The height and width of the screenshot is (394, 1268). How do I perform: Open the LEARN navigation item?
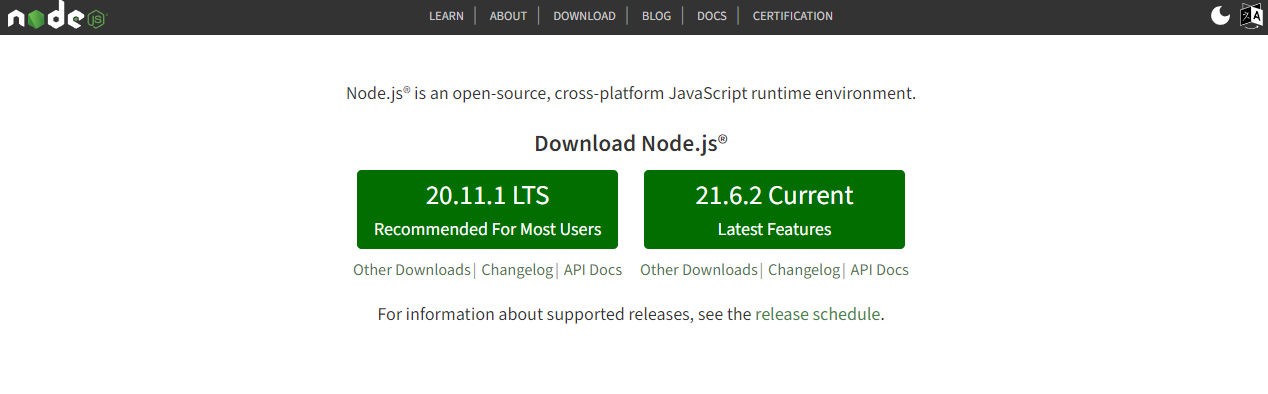(446, 16)
